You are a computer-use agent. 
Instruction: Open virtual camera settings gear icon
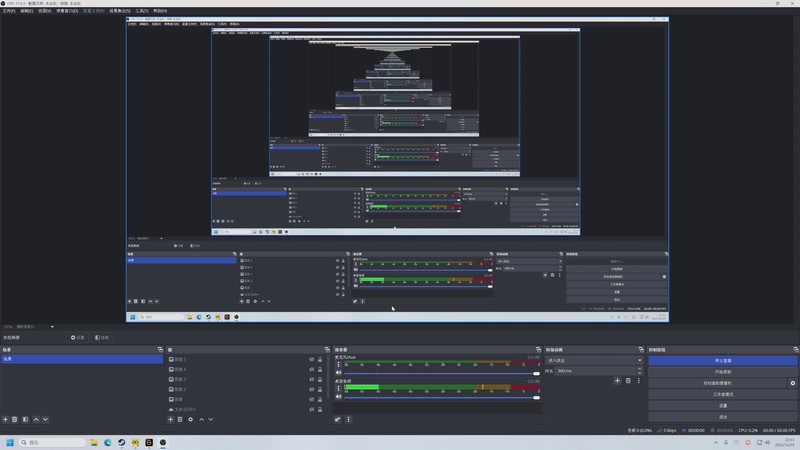click(793, 383)
